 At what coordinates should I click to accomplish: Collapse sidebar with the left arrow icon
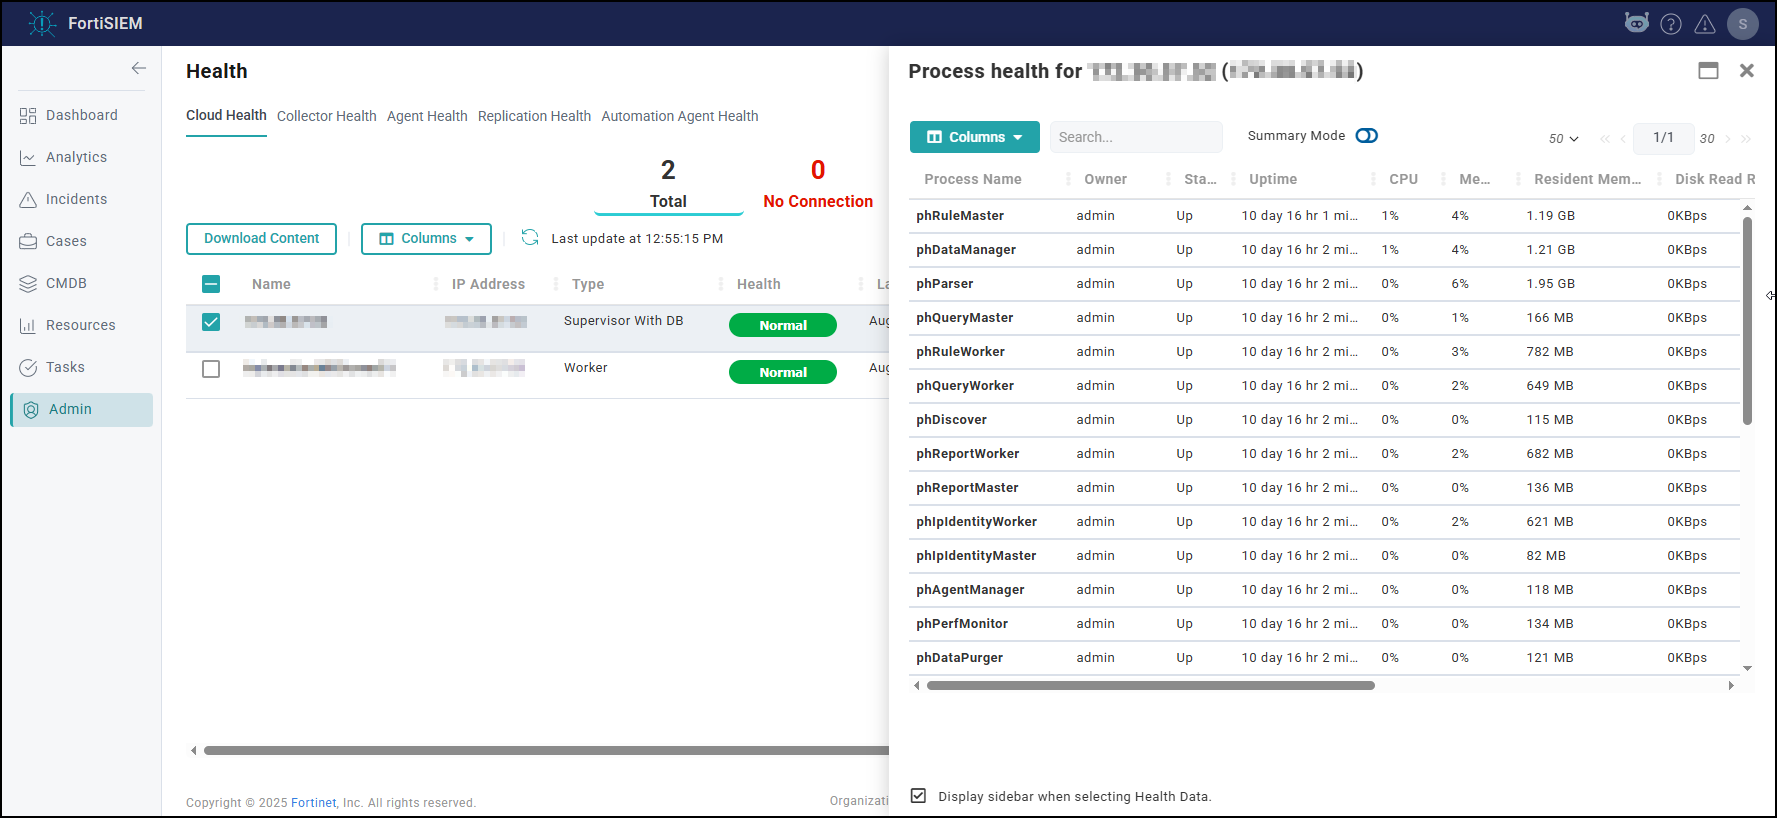click(x=139, y=68)
